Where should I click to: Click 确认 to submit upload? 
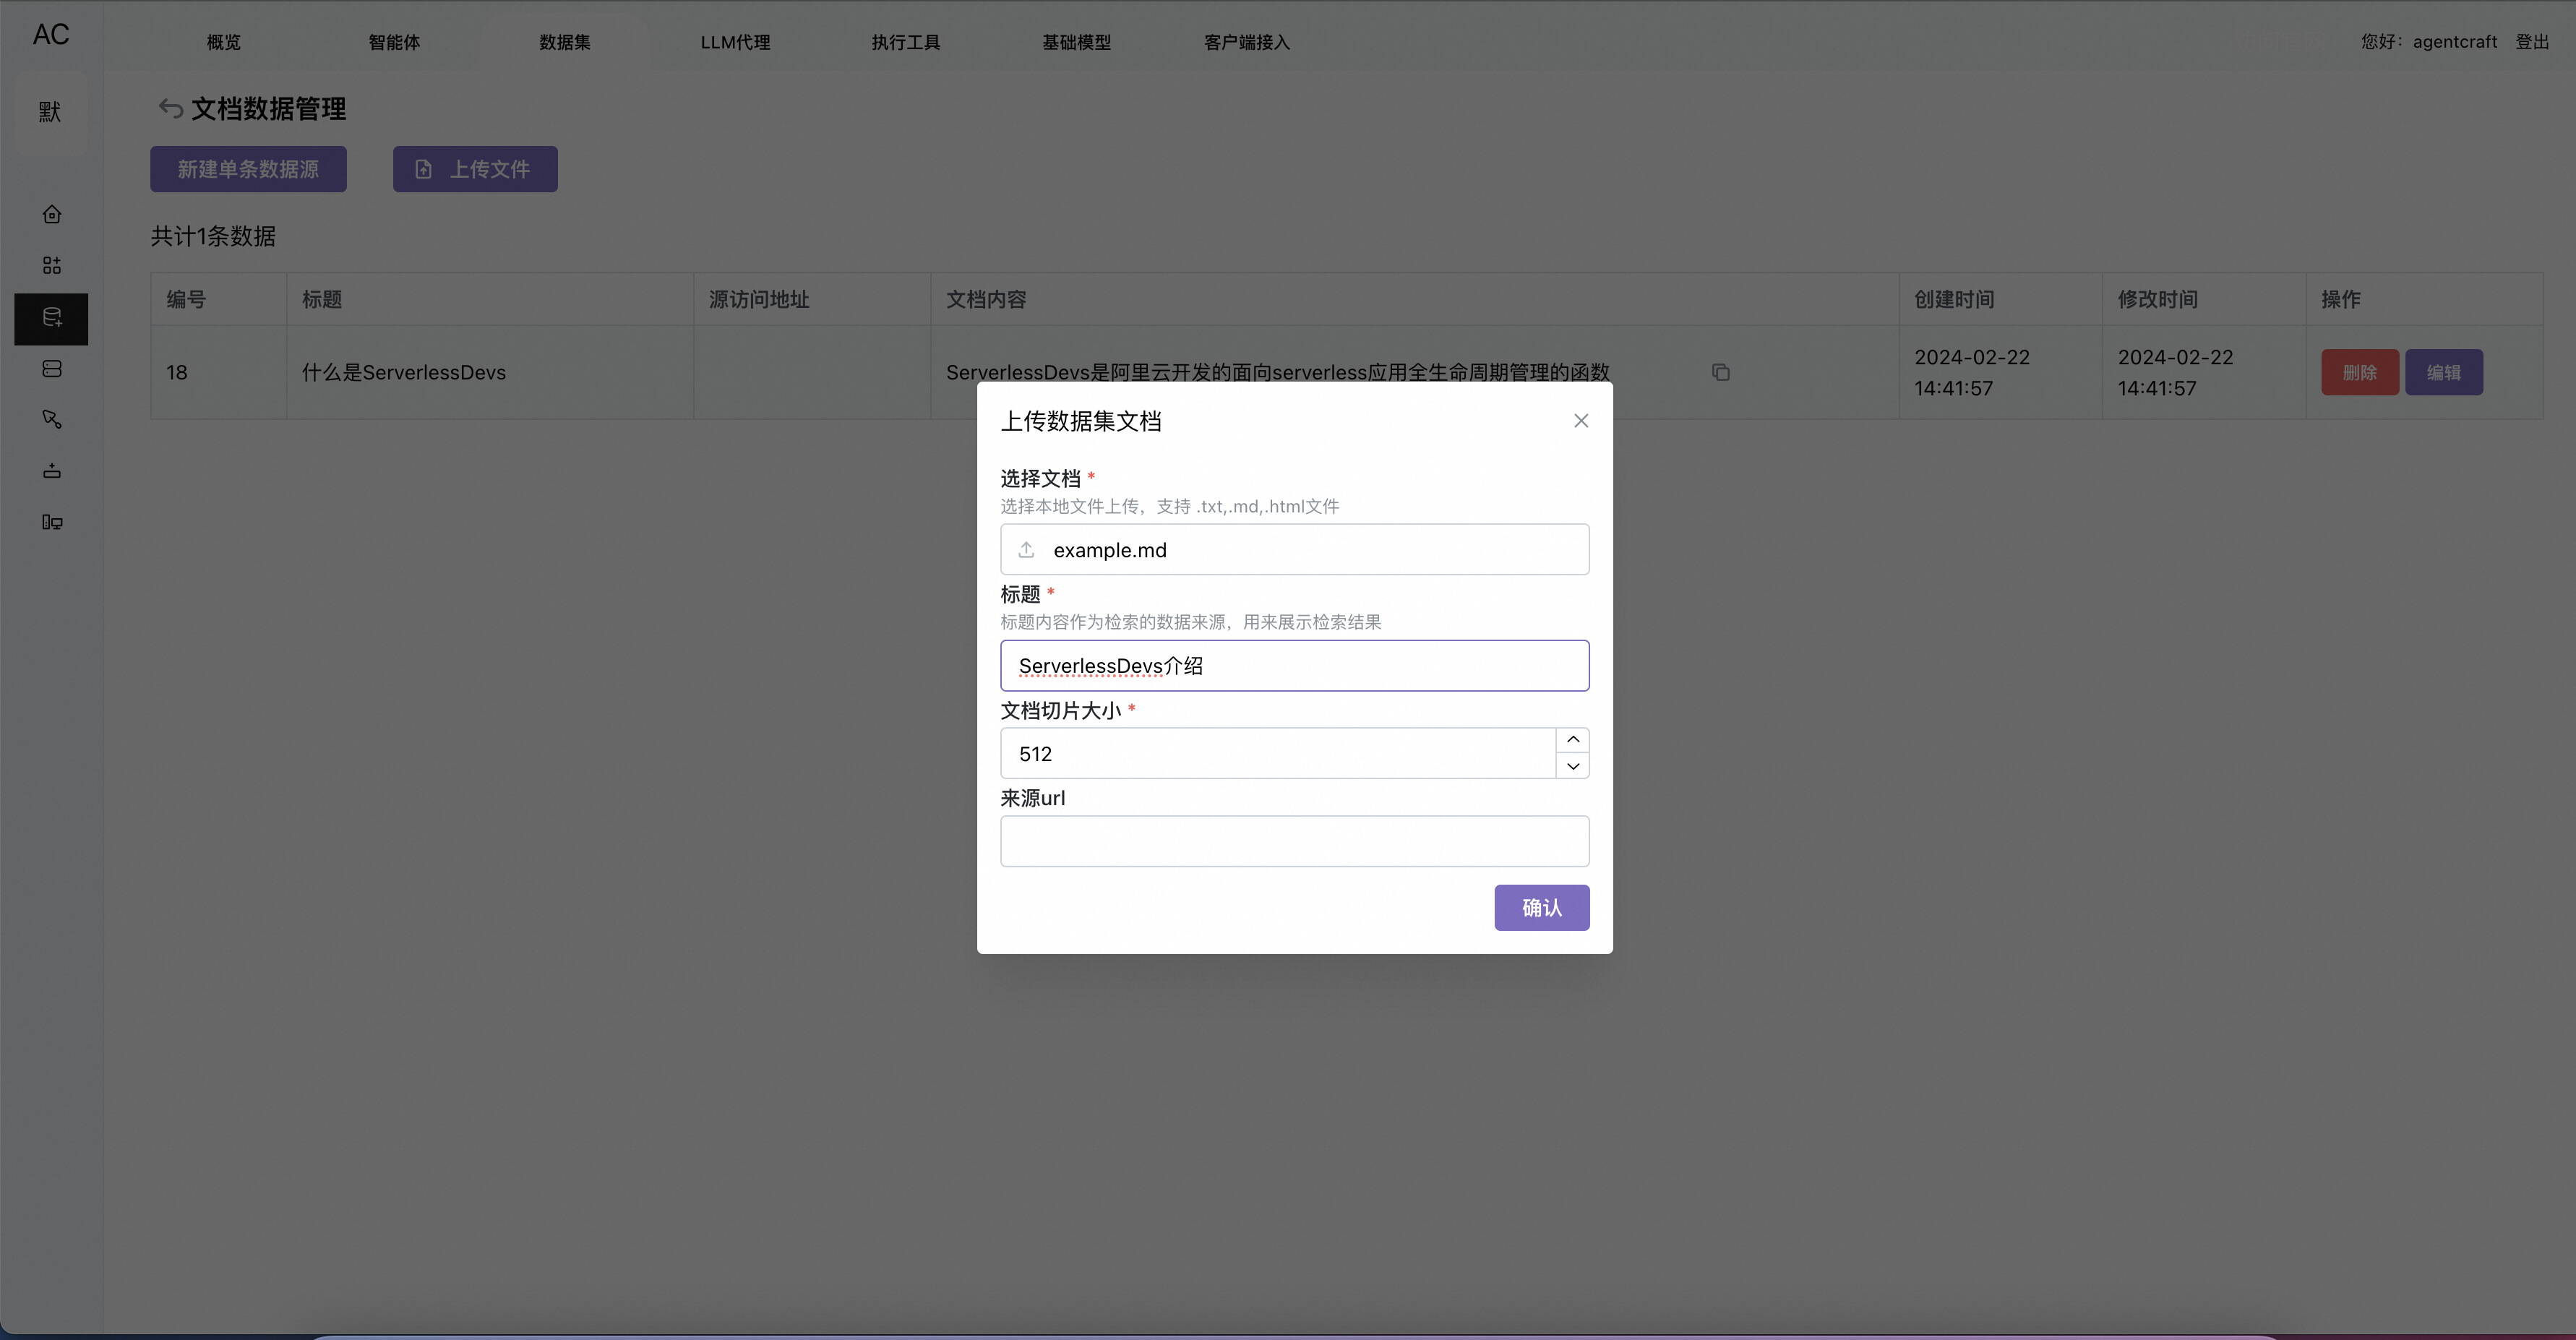pyautogui.click(x=1542, y=907)
